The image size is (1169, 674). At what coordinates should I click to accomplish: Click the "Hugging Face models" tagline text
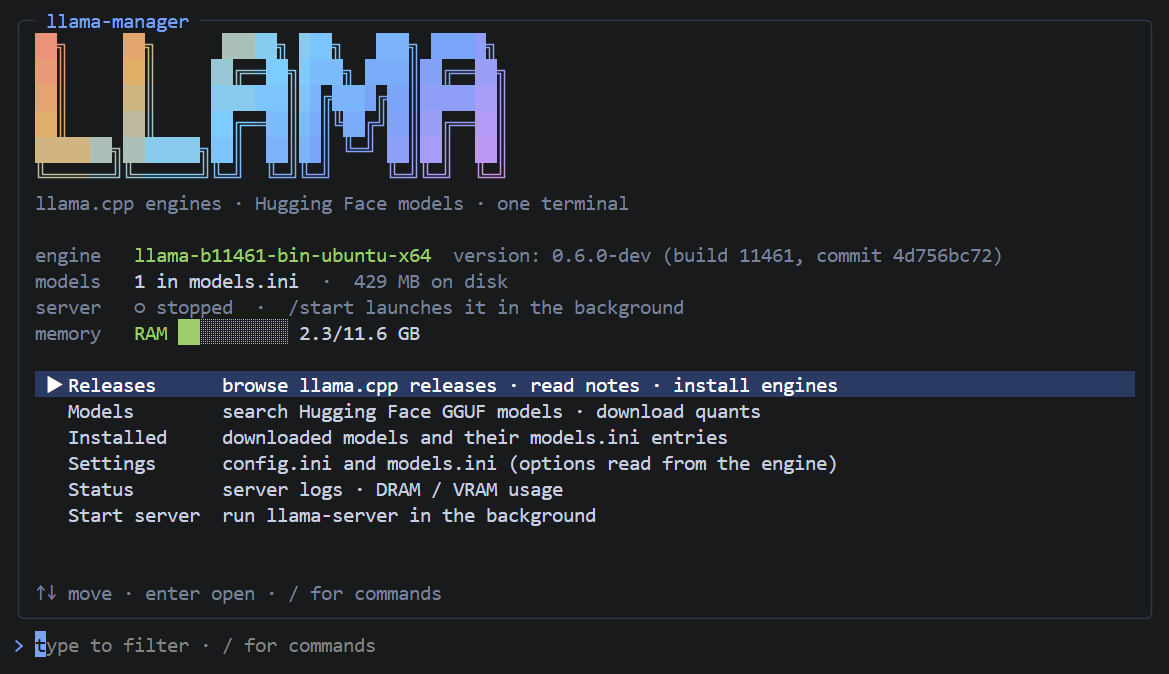point(359,204)
